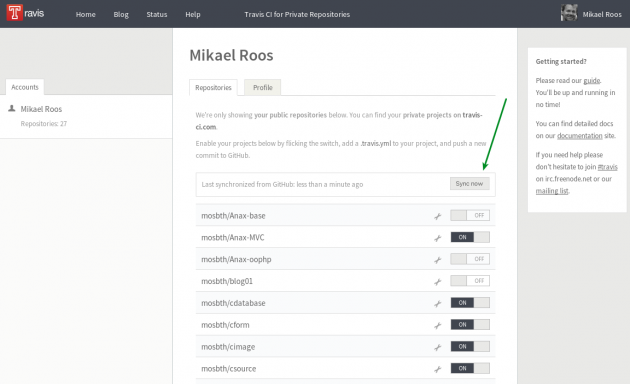Image resolution: width=630 pixels, height=384 pixels.
Task: Click Mikael Roos avatar in header
Action: [569, 13]
